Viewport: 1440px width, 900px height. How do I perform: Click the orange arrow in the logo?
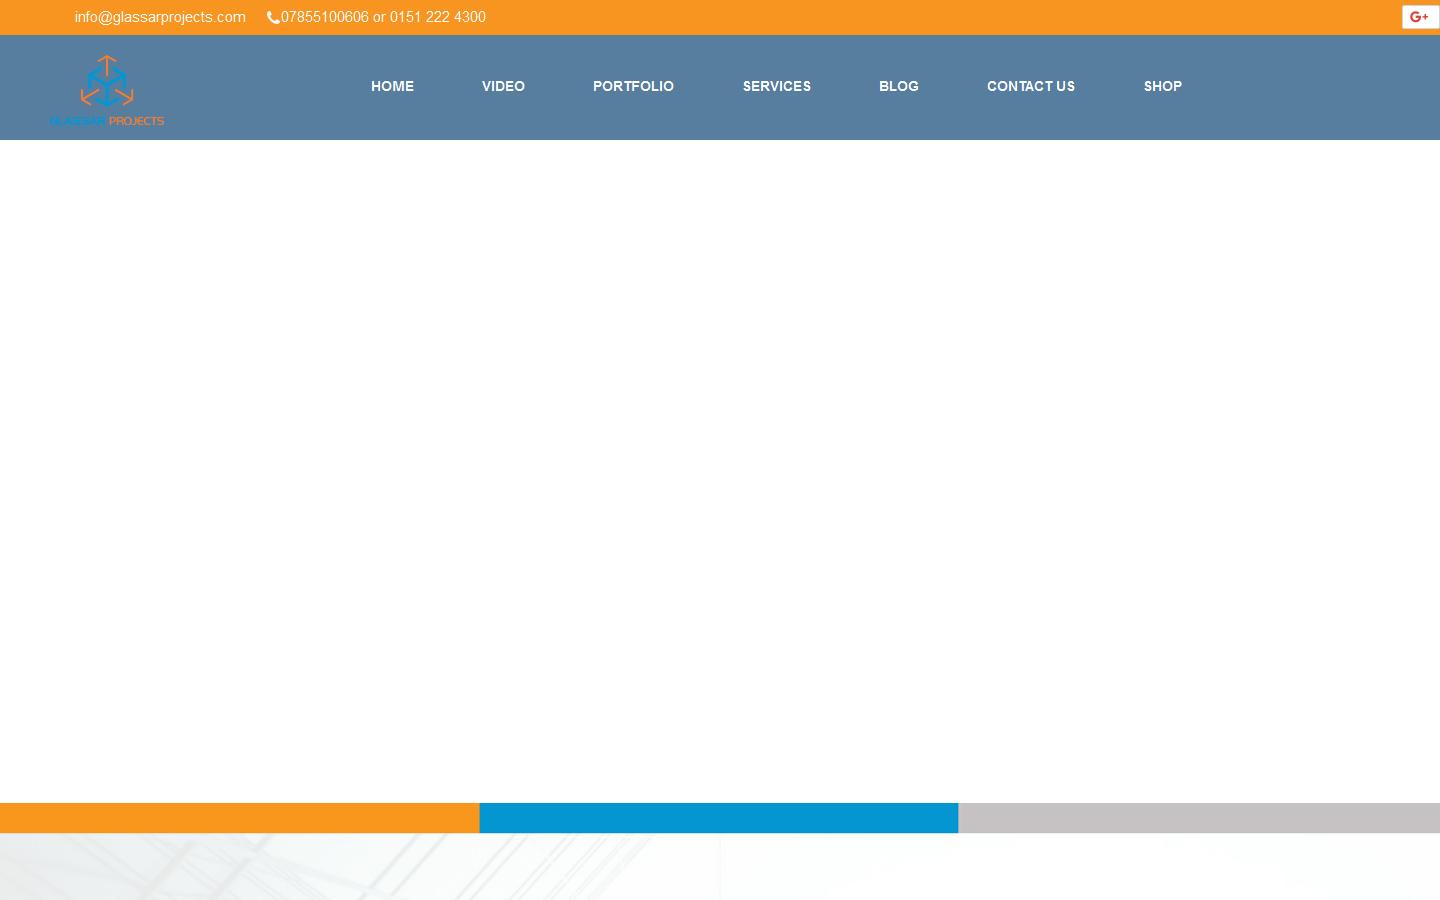[x=107, y=62]
